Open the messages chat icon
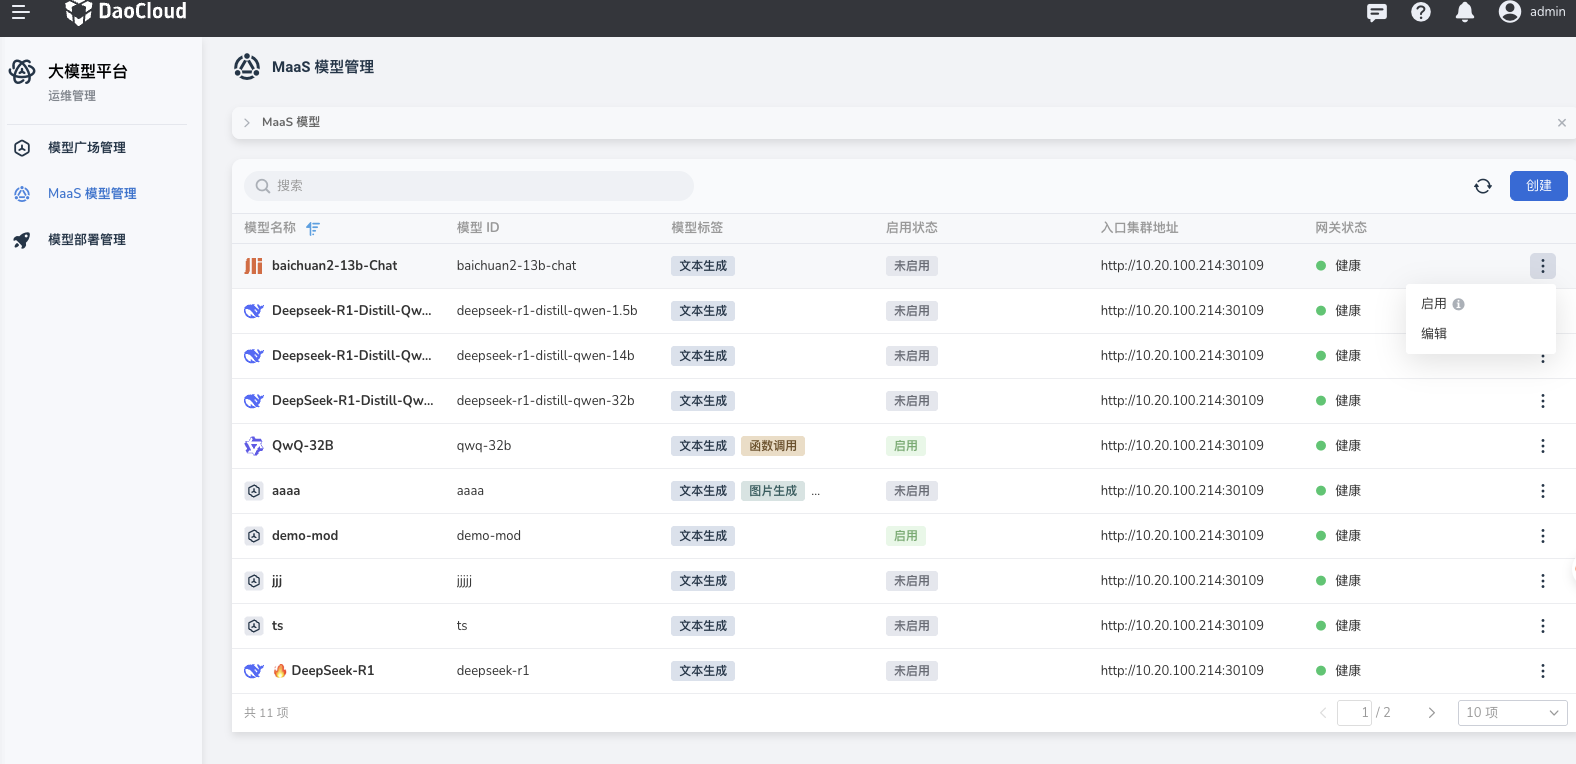1576x764 pixels. point(1377,12)
